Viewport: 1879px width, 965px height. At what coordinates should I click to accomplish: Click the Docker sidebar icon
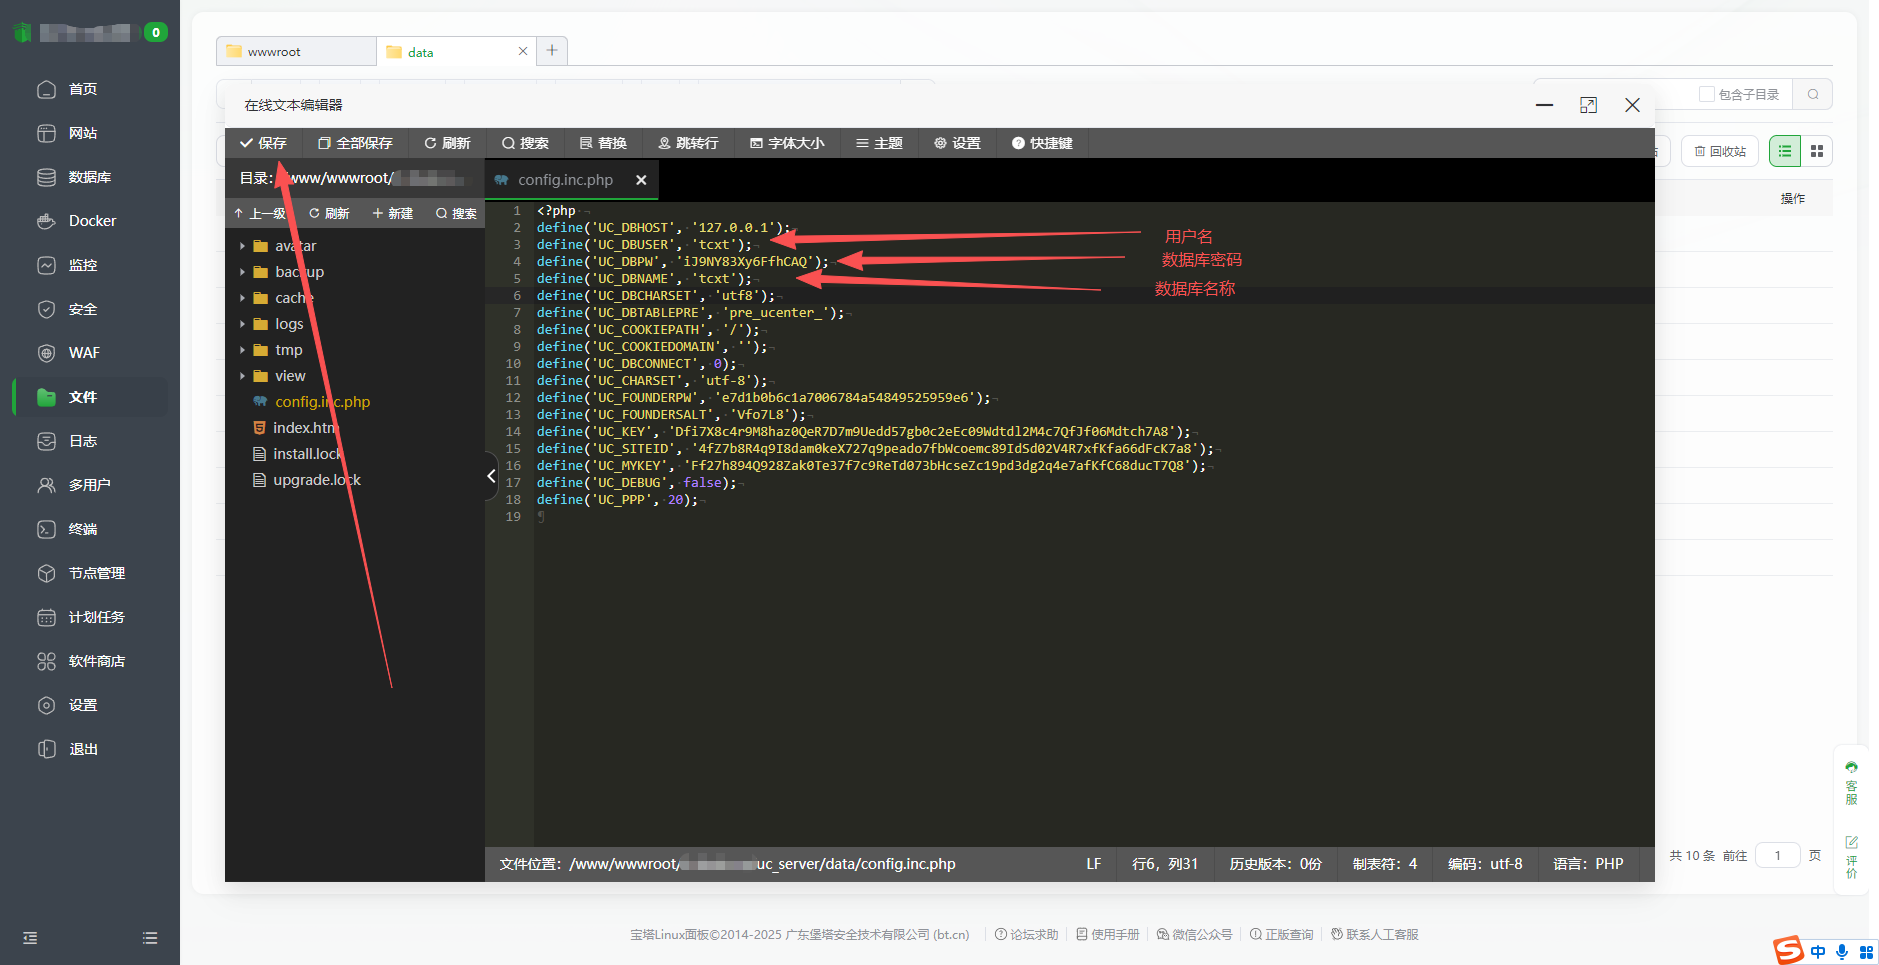point(46,221)
